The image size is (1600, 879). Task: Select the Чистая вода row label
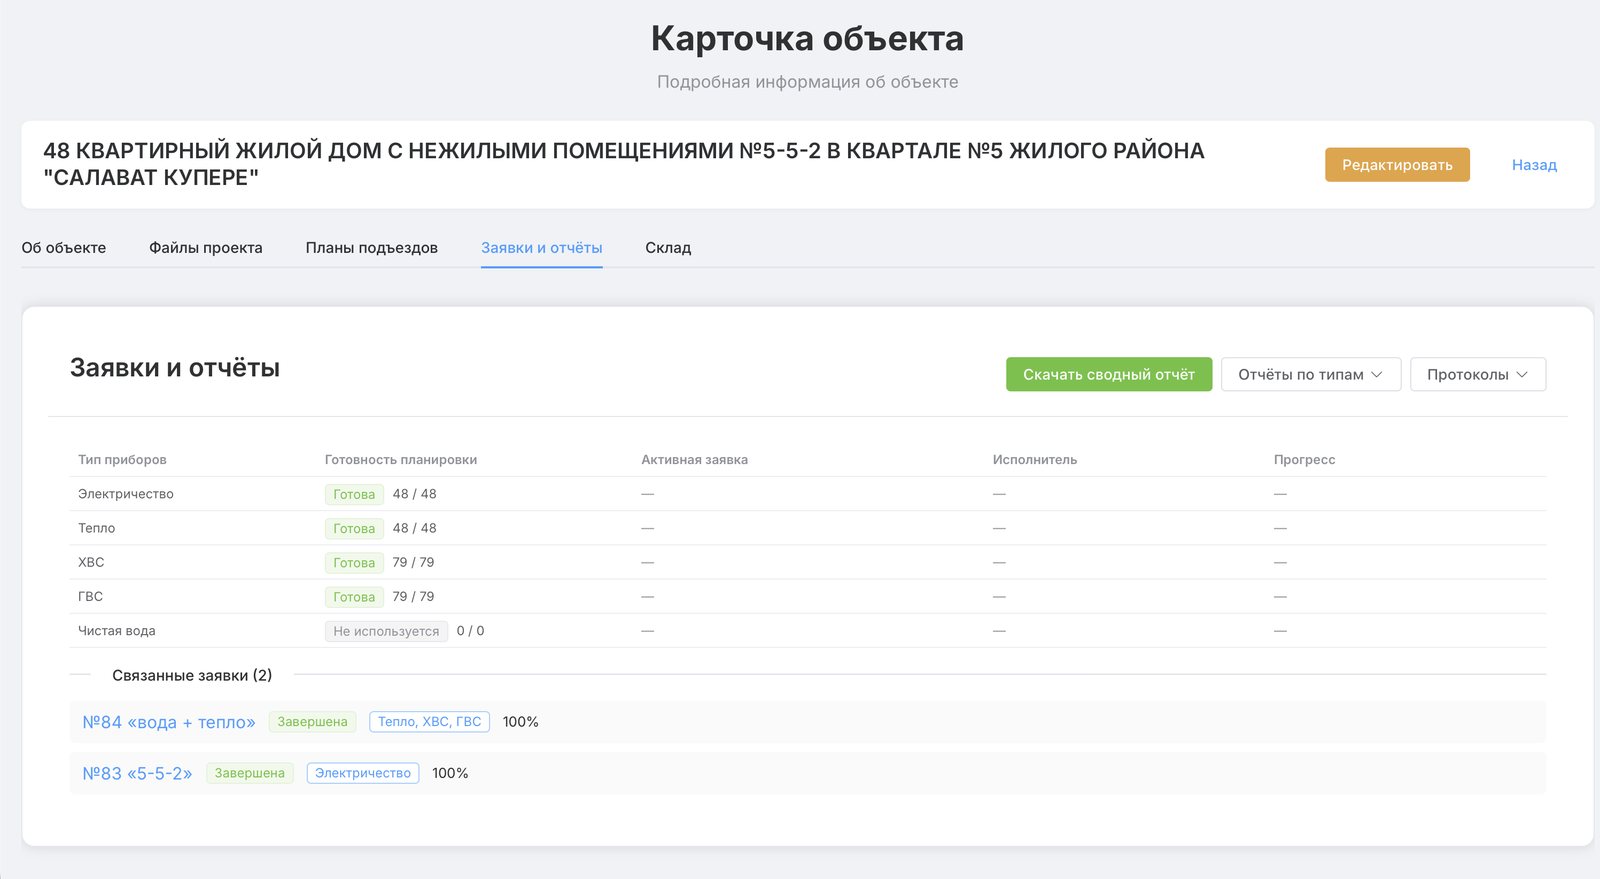tap(117, 631)
